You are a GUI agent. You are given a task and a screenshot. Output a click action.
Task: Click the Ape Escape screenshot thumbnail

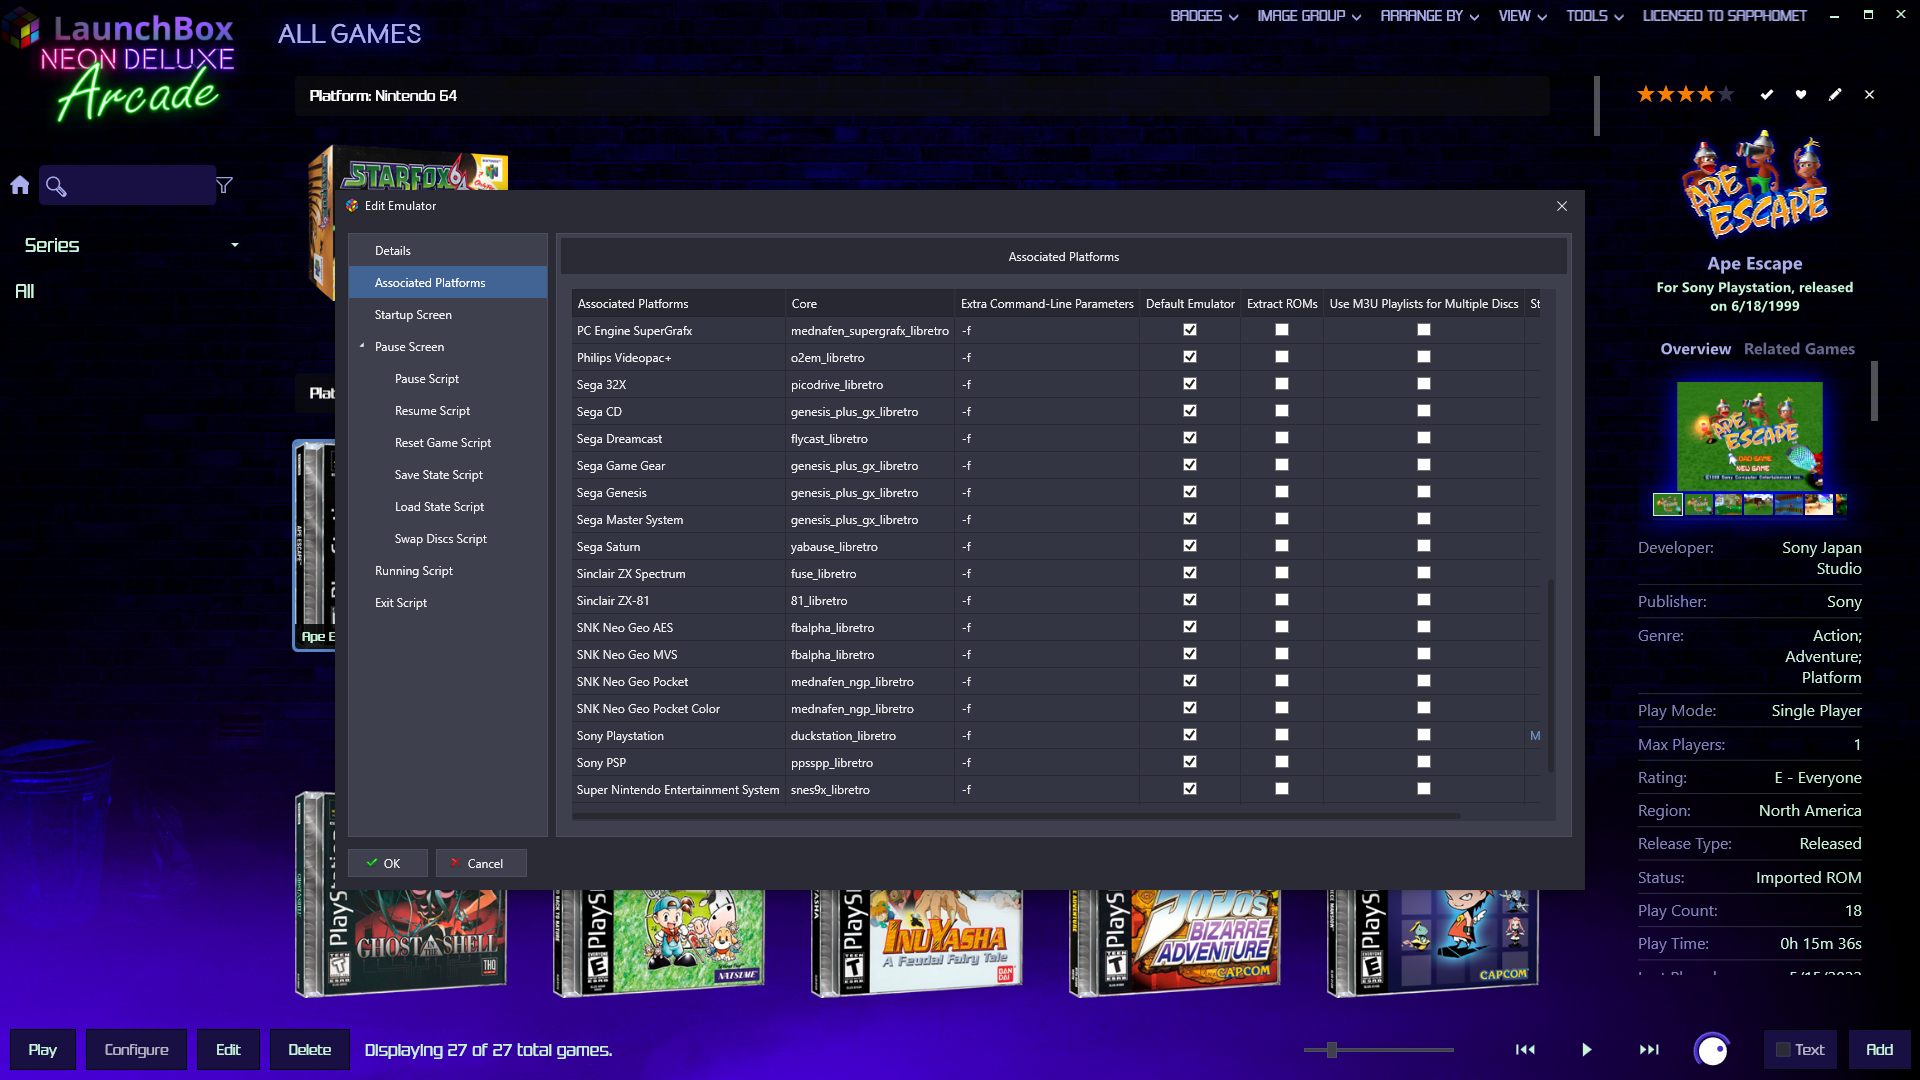coord(1749,435)
